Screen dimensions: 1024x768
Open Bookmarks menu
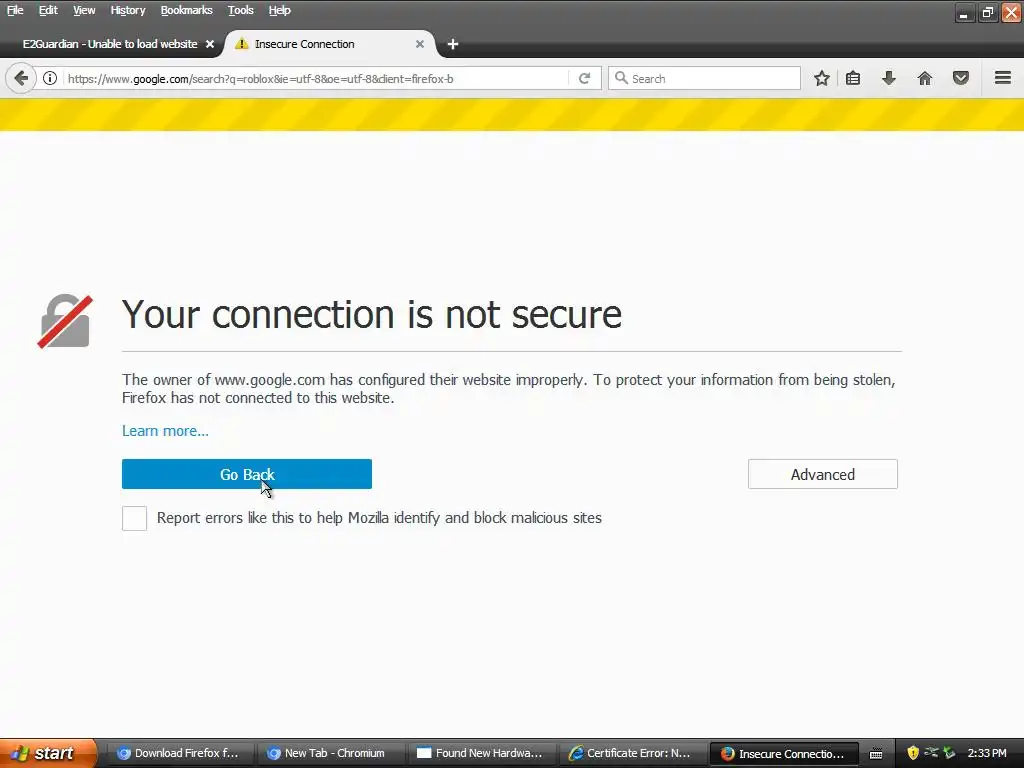click(x=186, y=10)
